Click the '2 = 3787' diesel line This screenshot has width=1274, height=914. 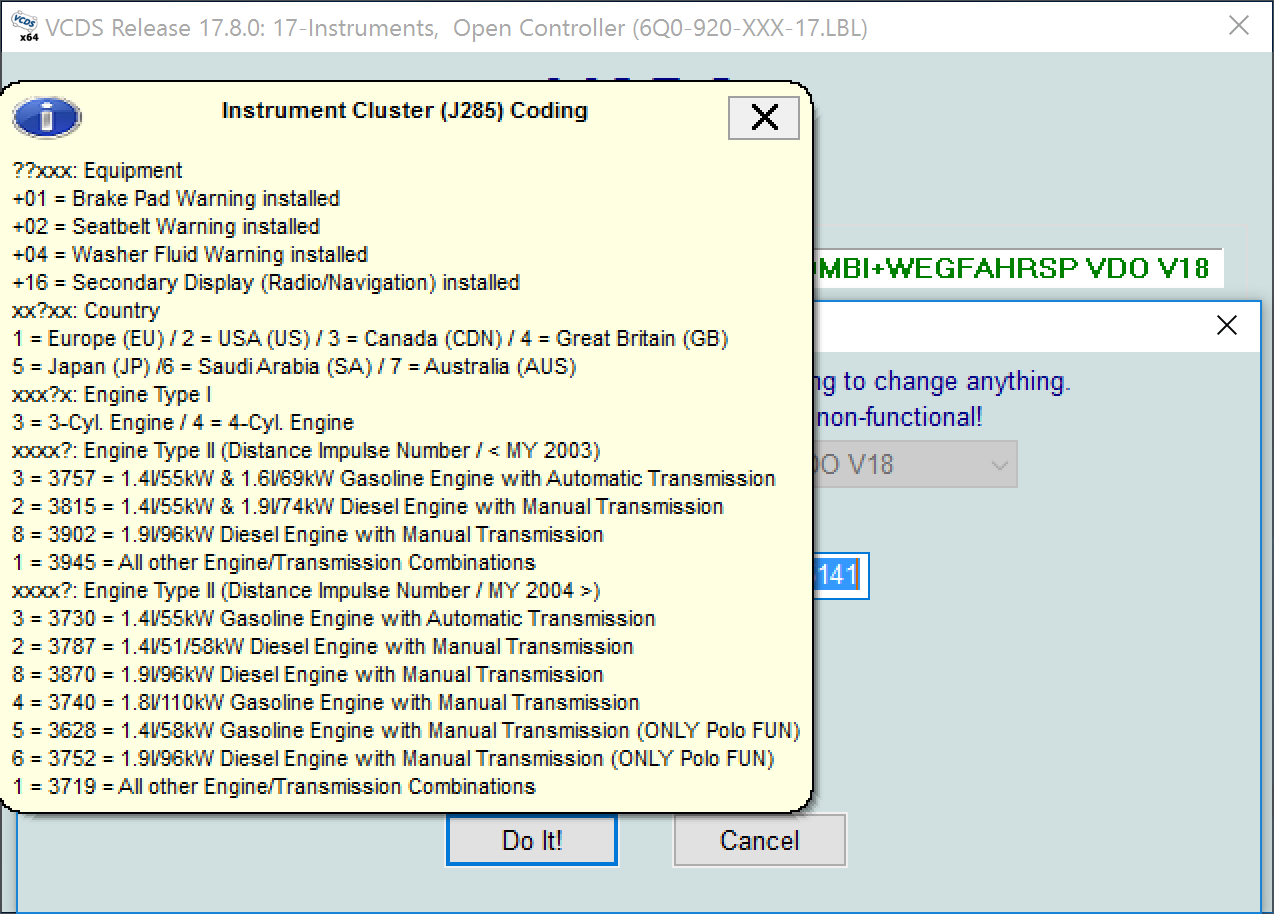(x=323, y=647)
